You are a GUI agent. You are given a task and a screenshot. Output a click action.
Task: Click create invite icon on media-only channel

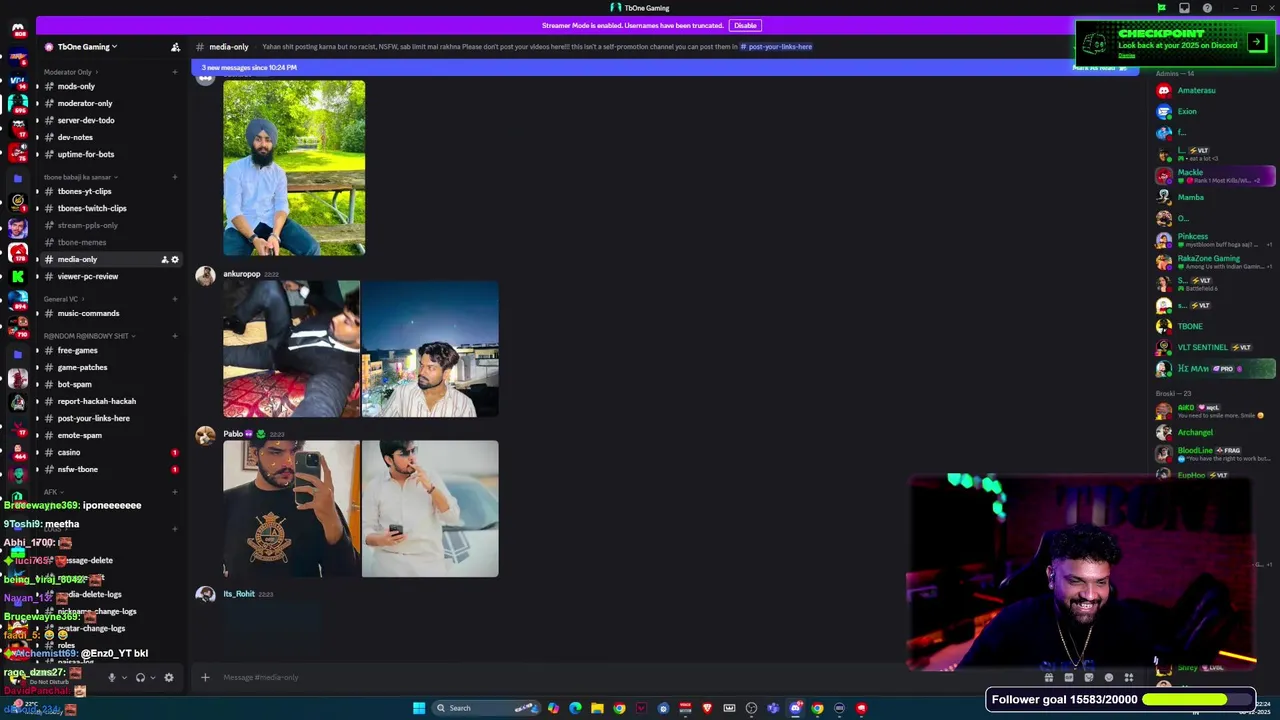click(165, 260)
